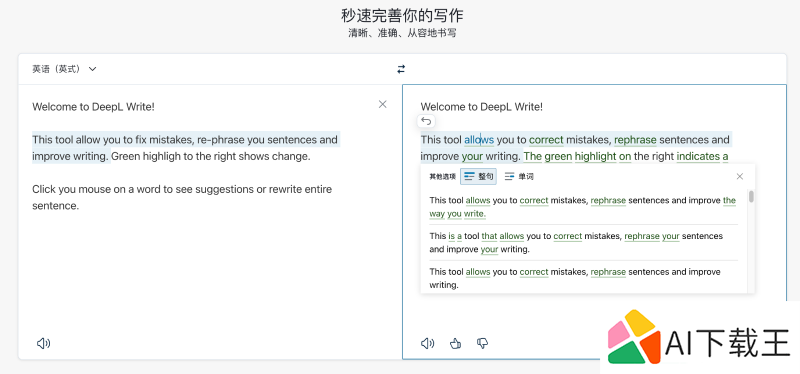The height and width of the screenshot is (374, 800).
Task: Click the green word 'your' before writing
Action: [x=472, y=157]
